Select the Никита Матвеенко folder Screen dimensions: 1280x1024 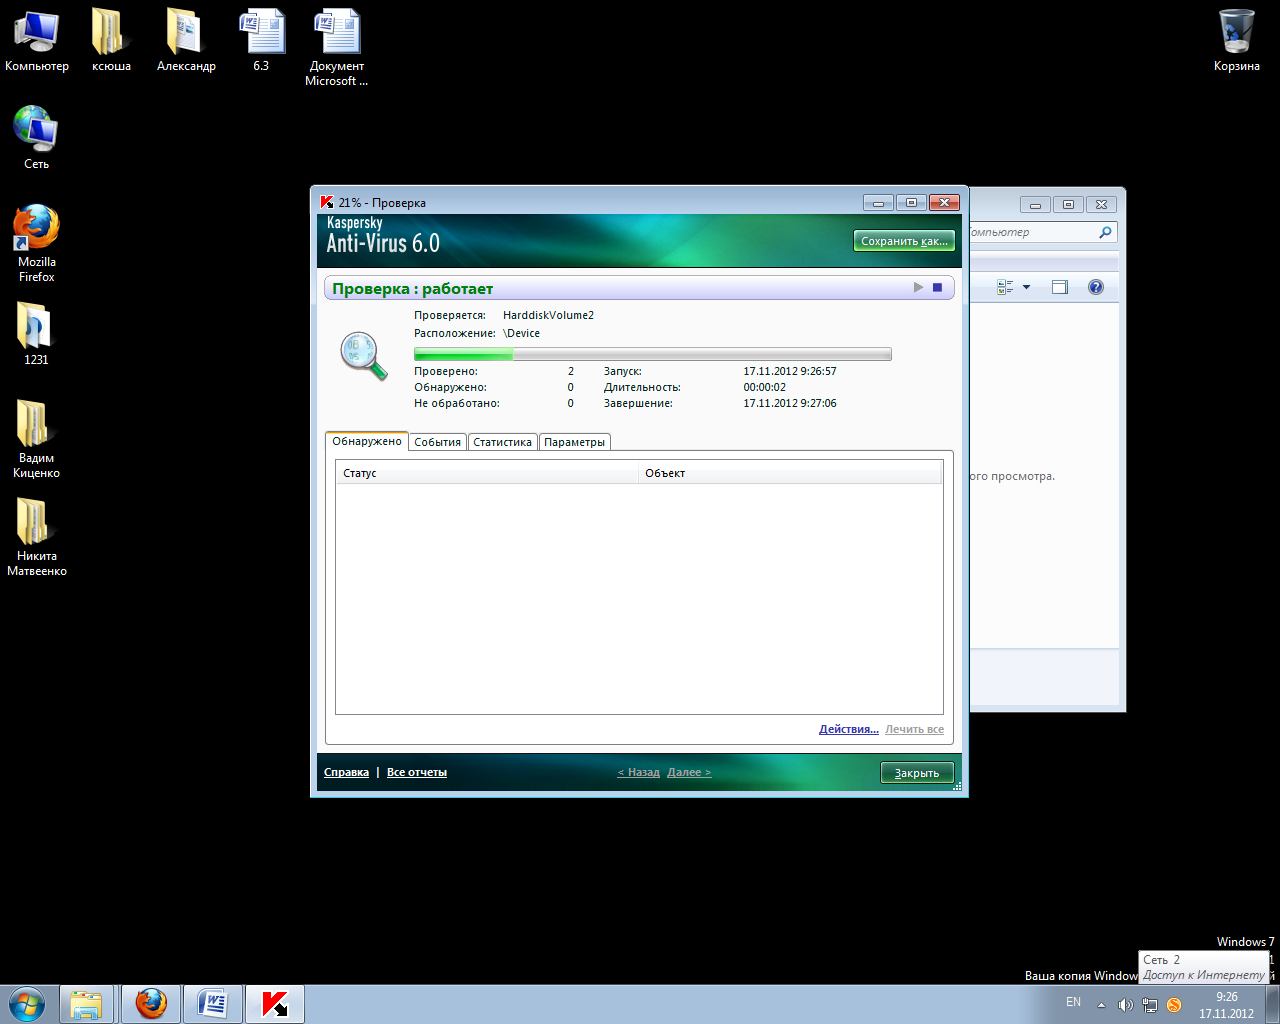(36, 537)
